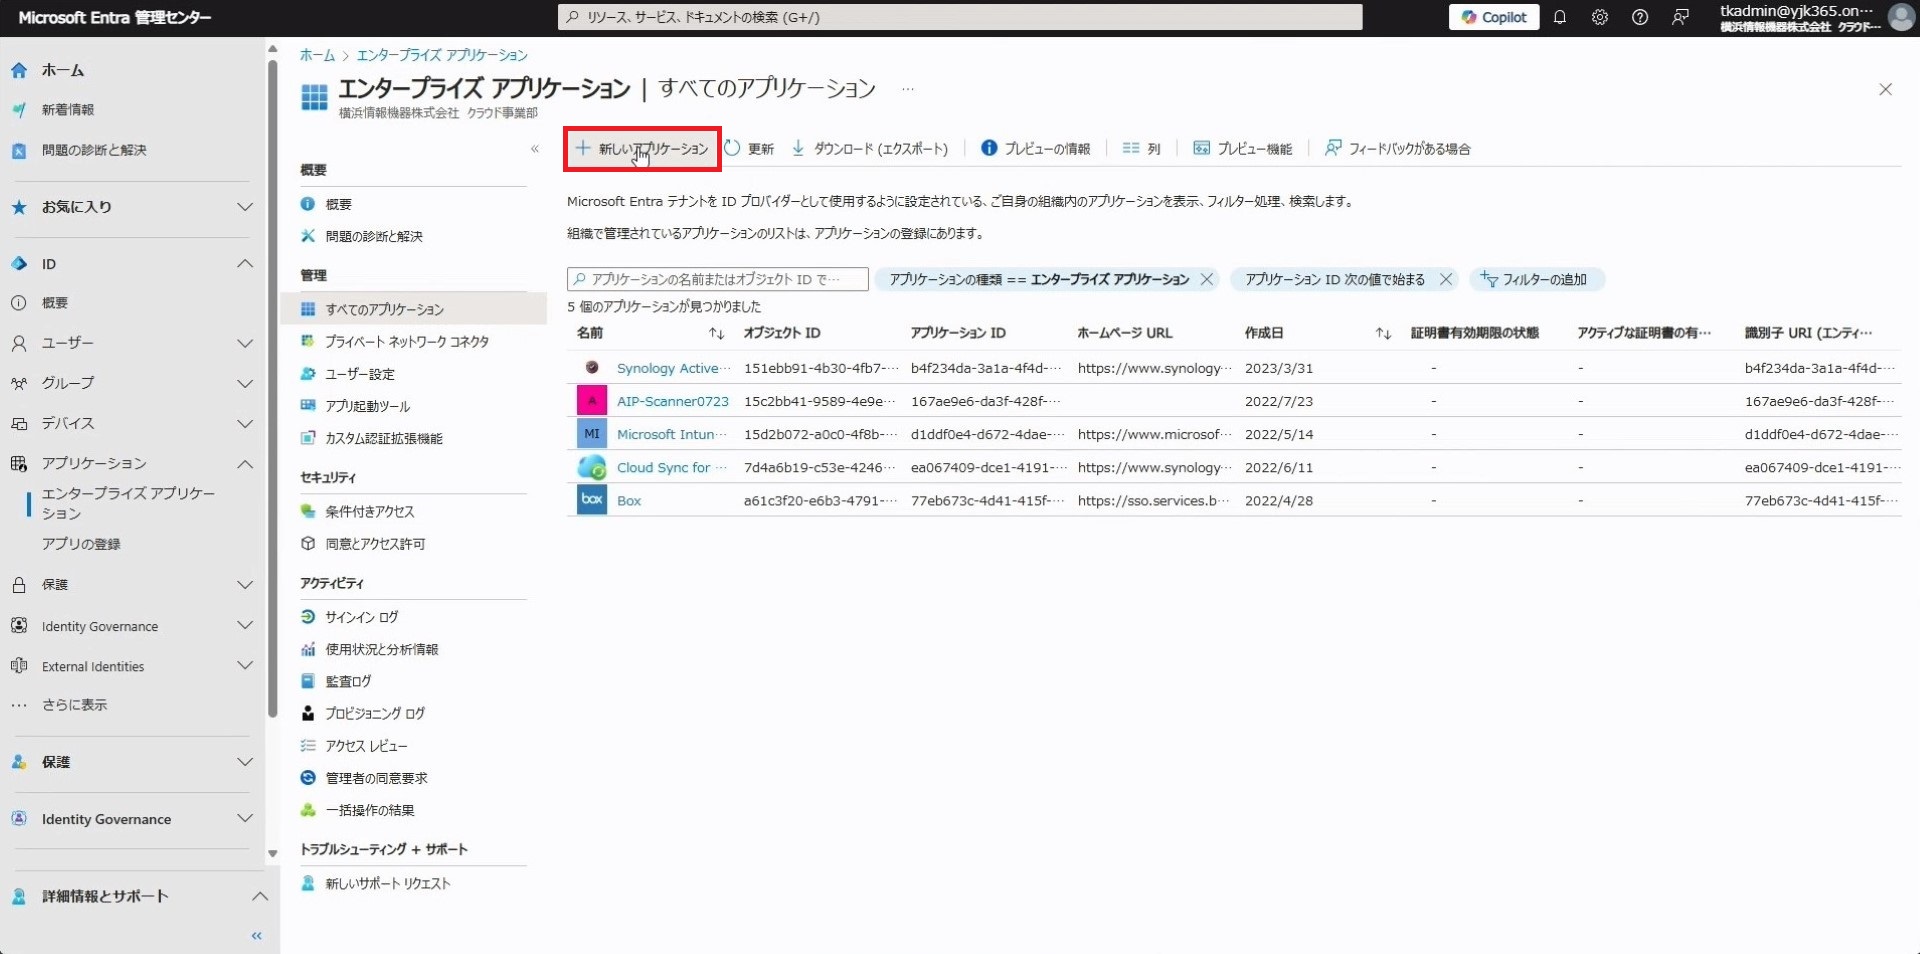Click the user account avatar
This screenshot has height=954, width=1920.
pos(1901,17)
